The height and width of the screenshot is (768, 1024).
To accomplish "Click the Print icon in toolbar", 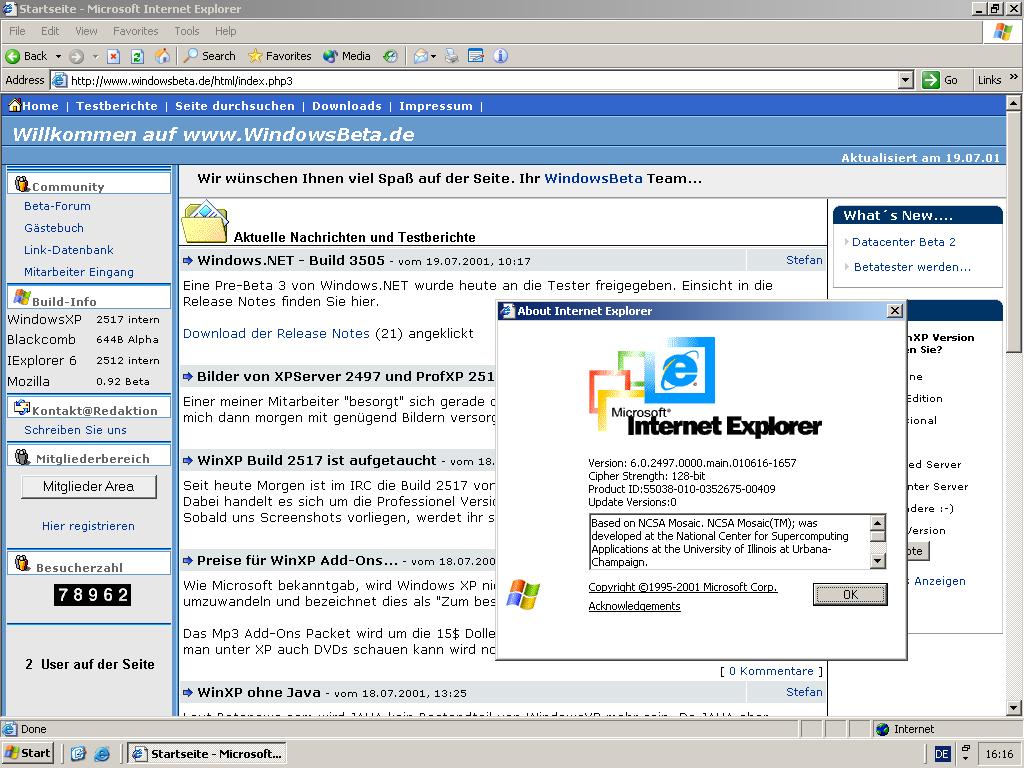I will click(452, 56).
